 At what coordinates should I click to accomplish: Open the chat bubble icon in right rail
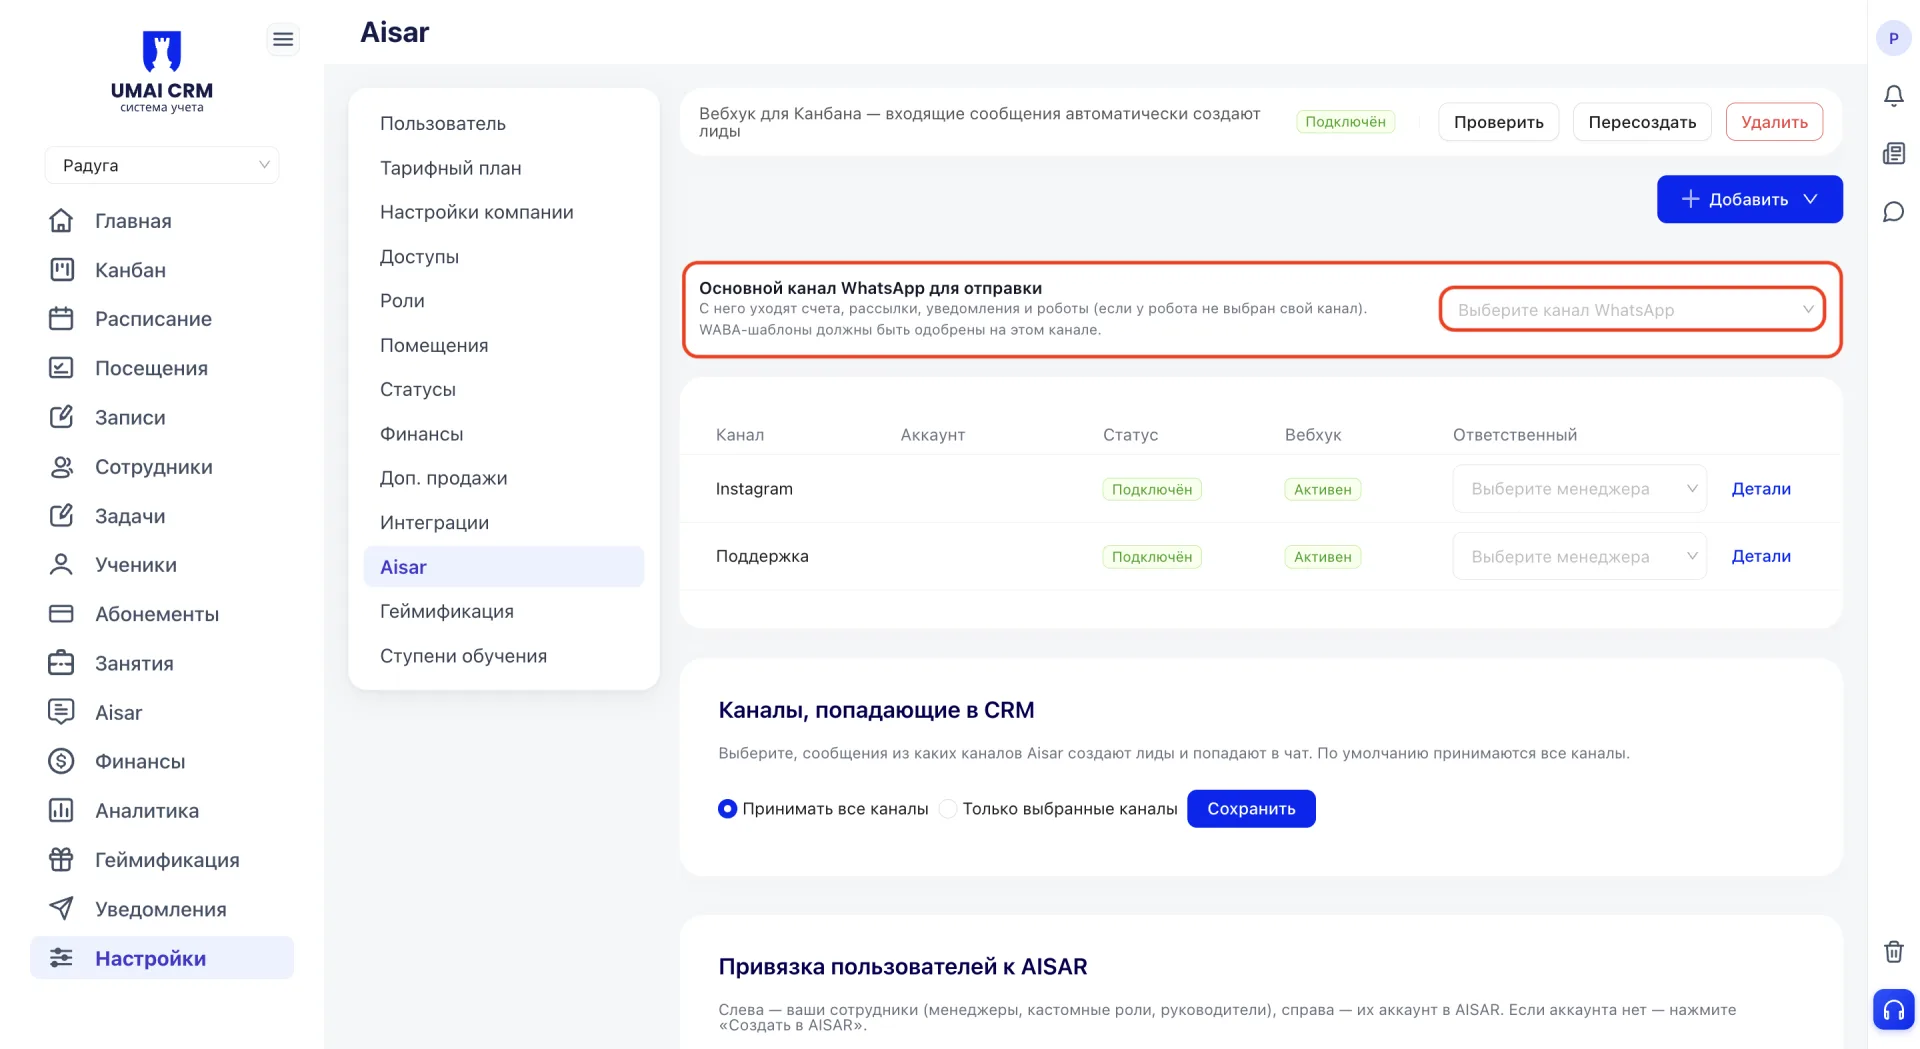click(1893, 211)
